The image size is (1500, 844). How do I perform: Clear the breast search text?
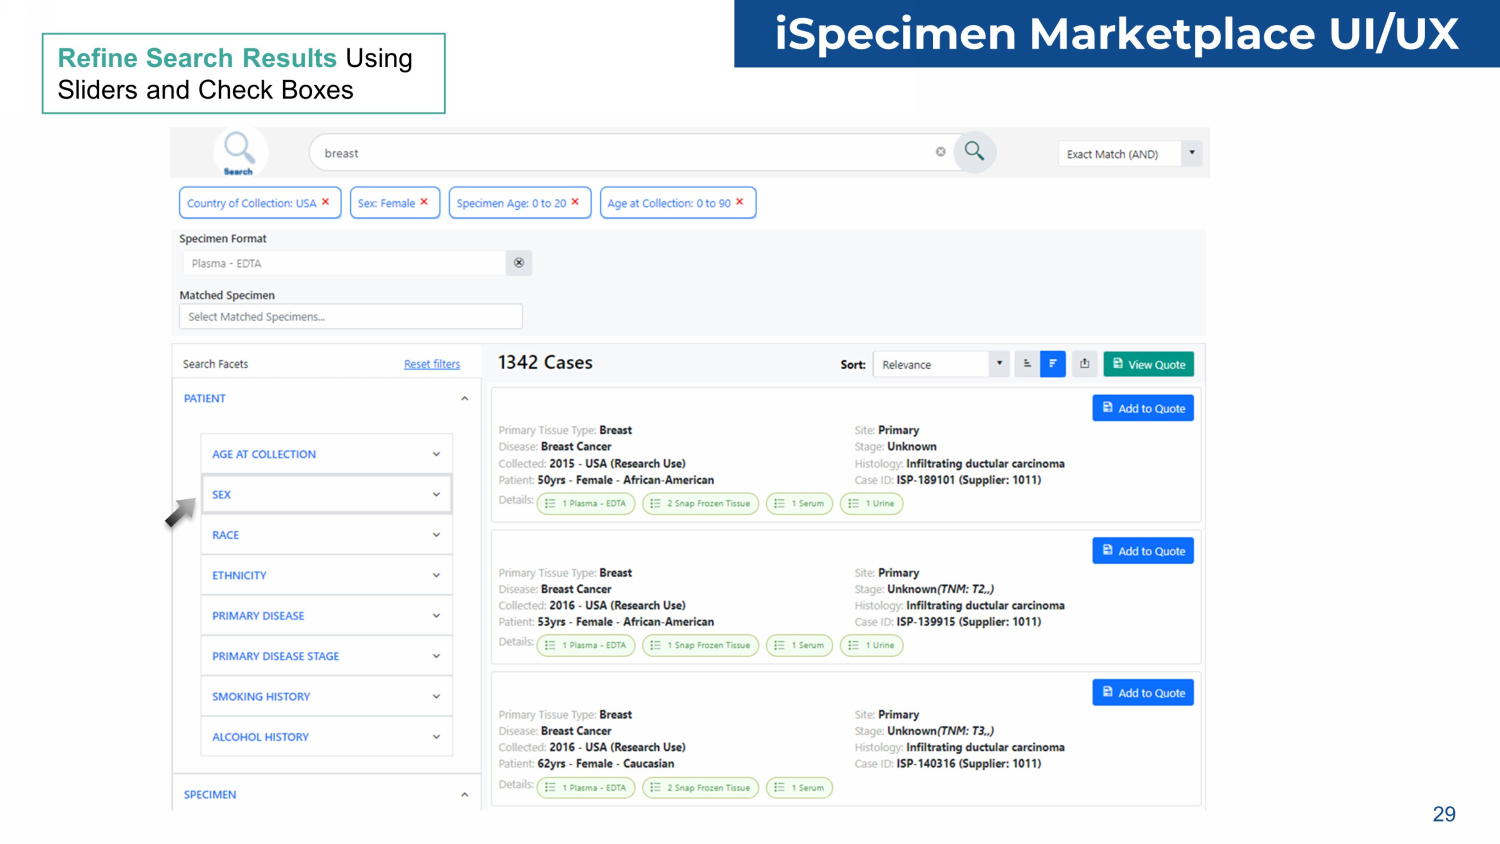point(940,152)
